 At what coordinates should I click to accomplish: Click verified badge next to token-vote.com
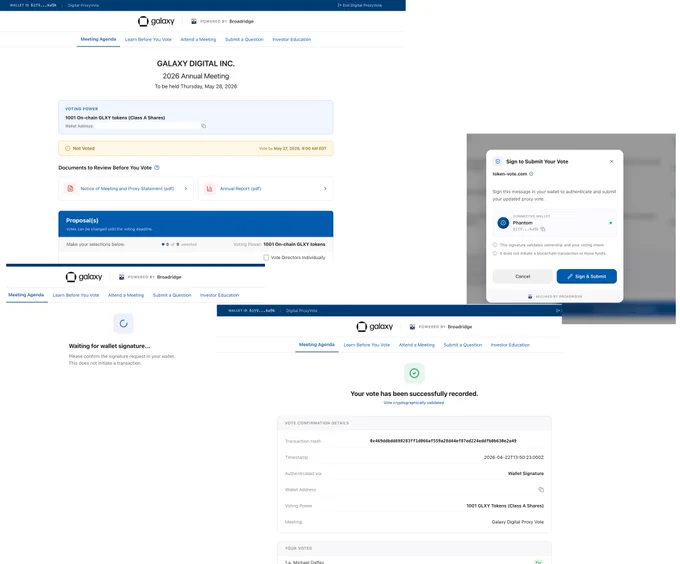tap(531, 174)
